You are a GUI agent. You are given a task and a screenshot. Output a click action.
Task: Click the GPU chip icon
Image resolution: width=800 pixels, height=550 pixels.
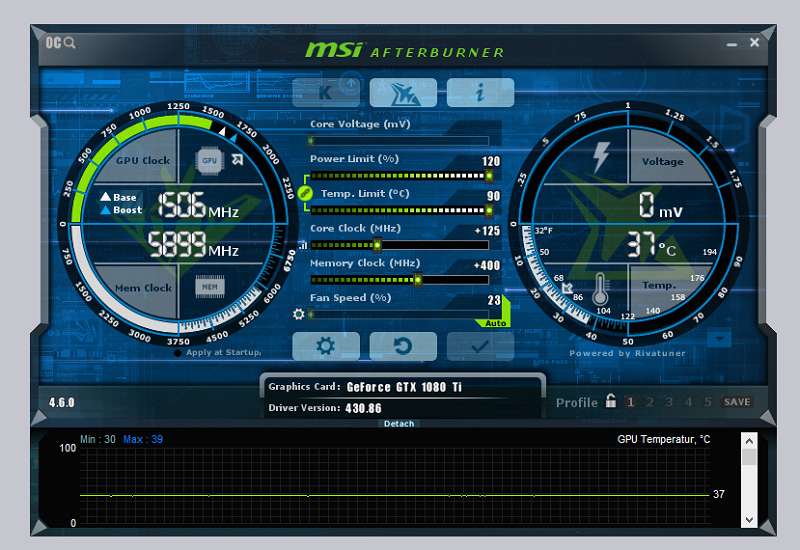(209, 161)
